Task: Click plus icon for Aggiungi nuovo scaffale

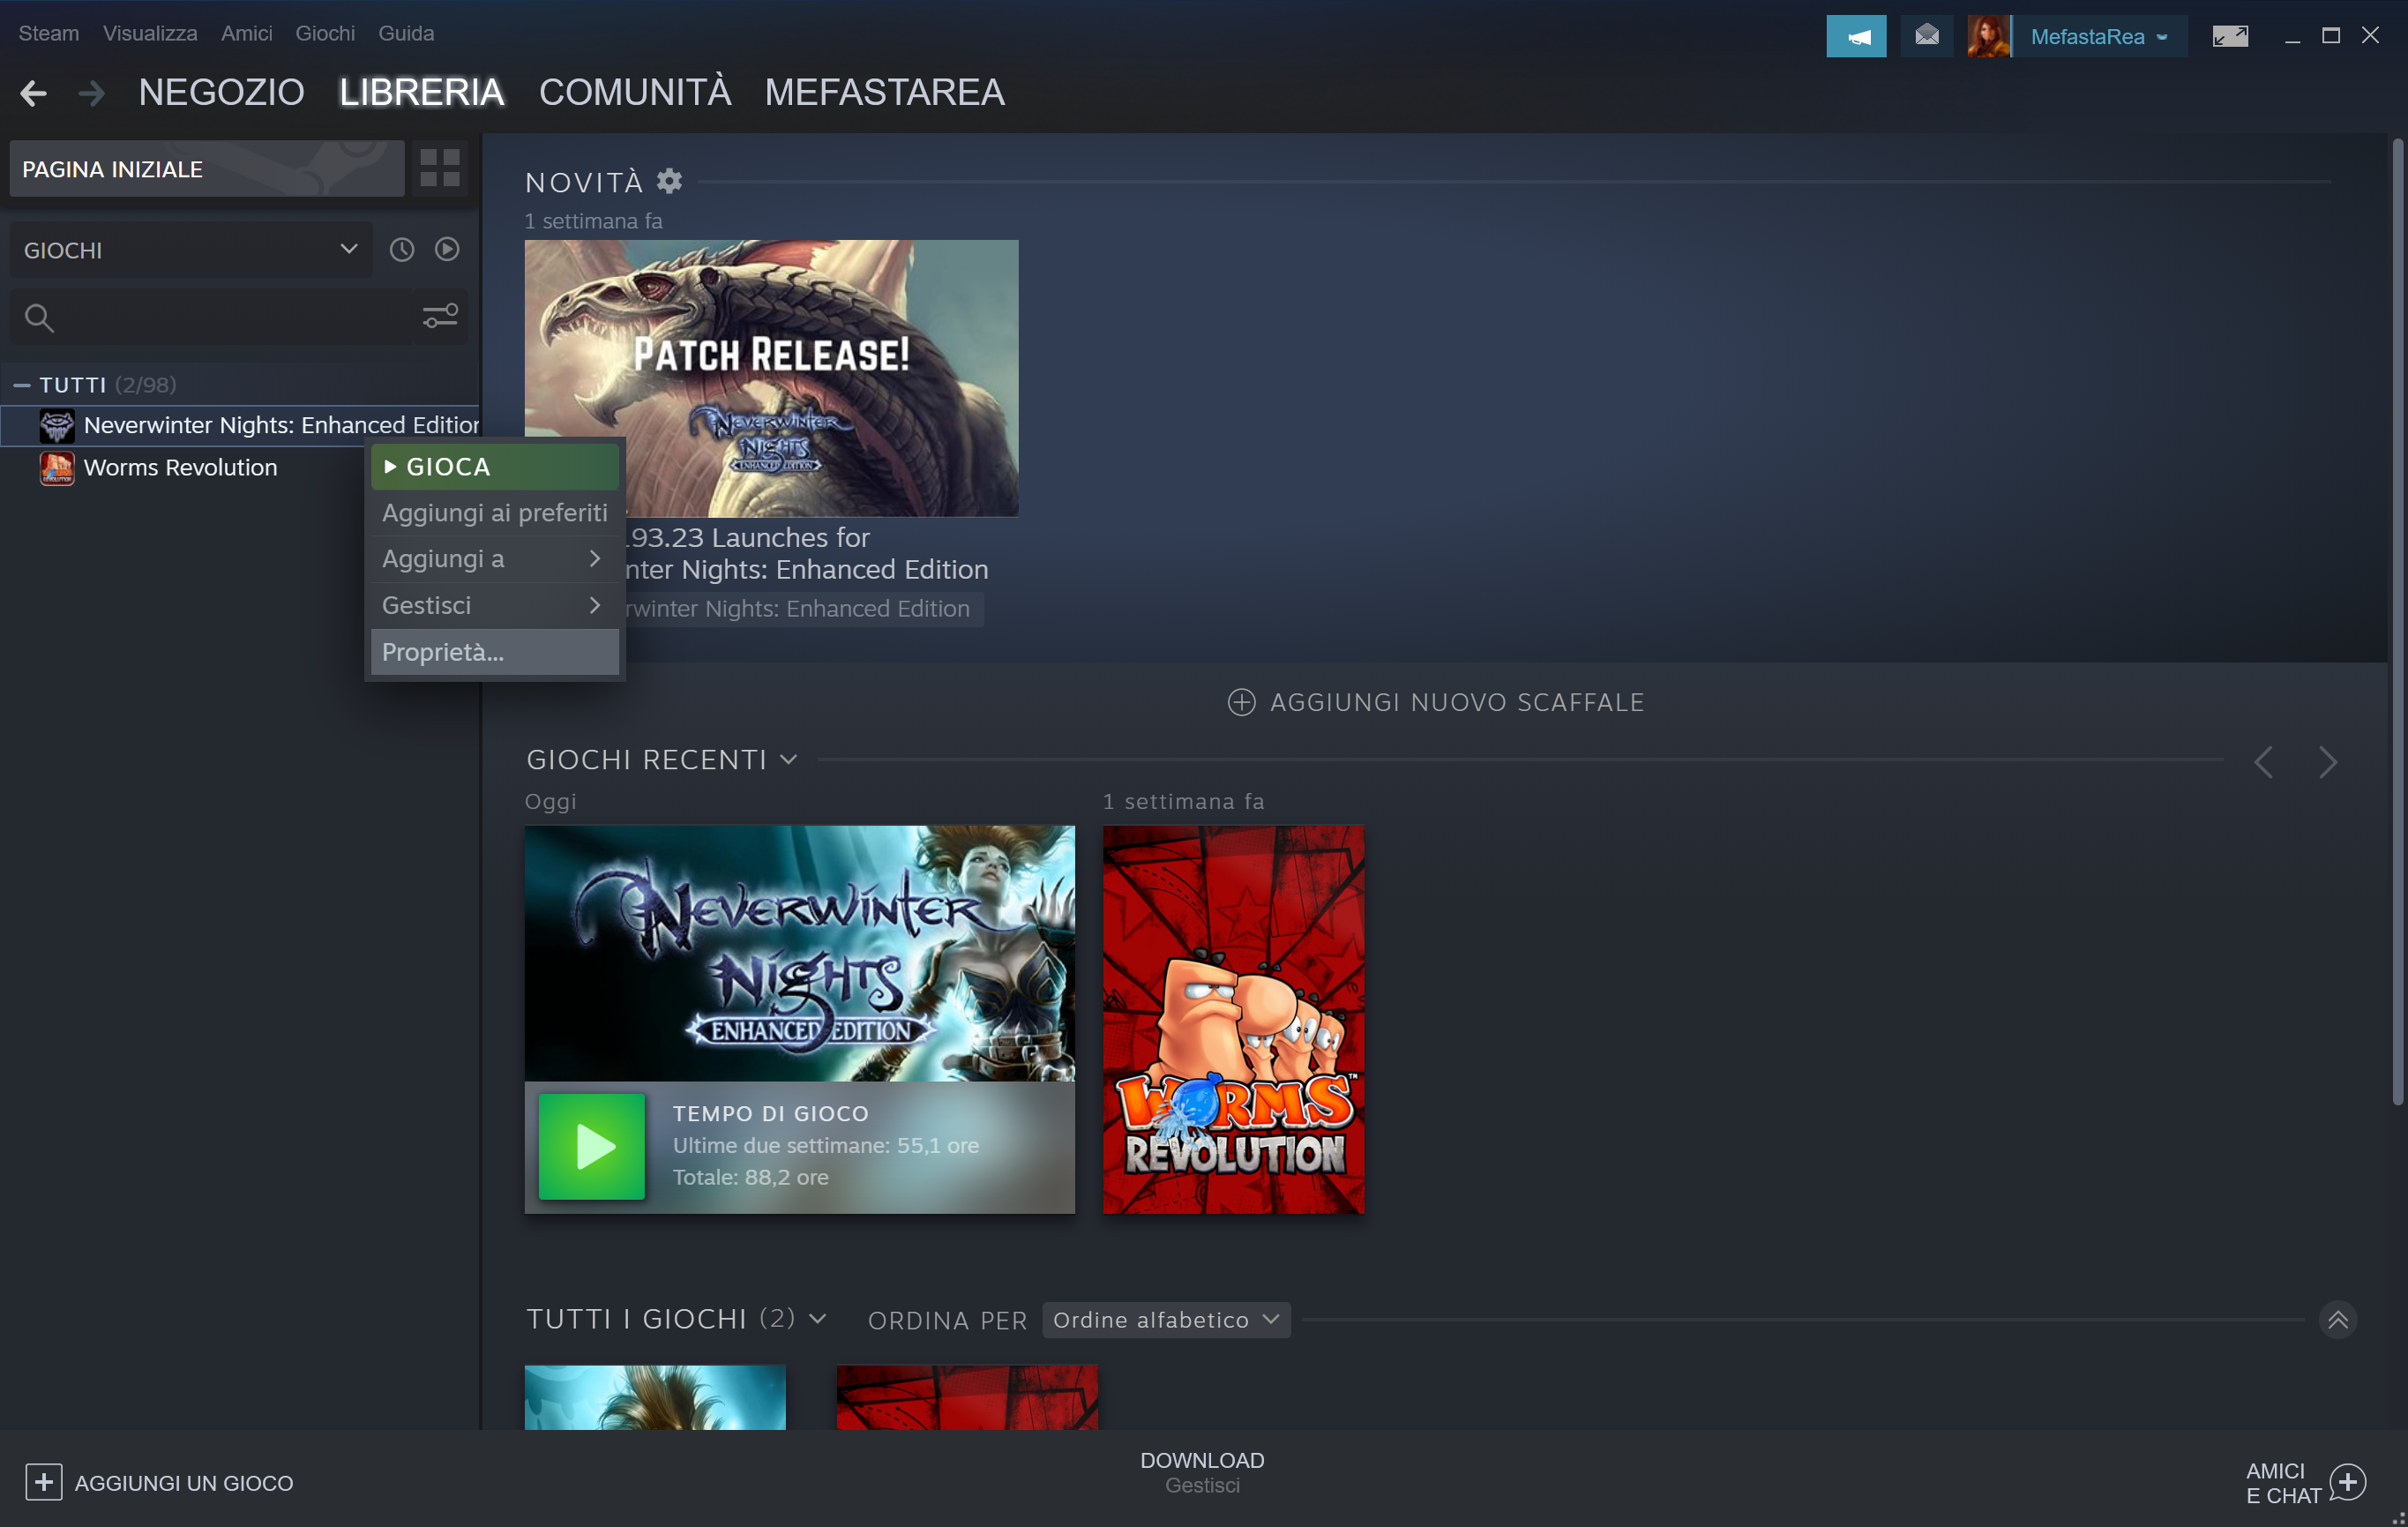Action: (1241, 702)
